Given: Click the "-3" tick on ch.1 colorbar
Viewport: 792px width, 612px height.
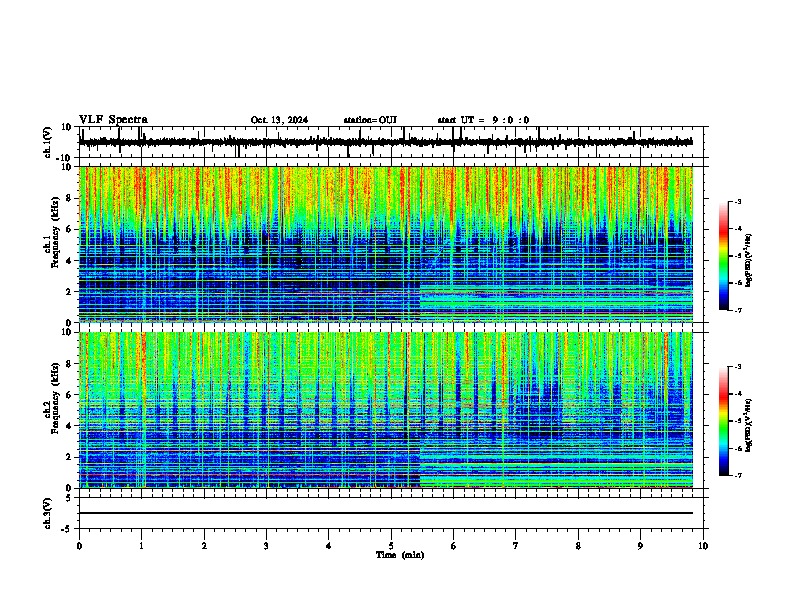Looking at the screenshot, I should 737,201.
